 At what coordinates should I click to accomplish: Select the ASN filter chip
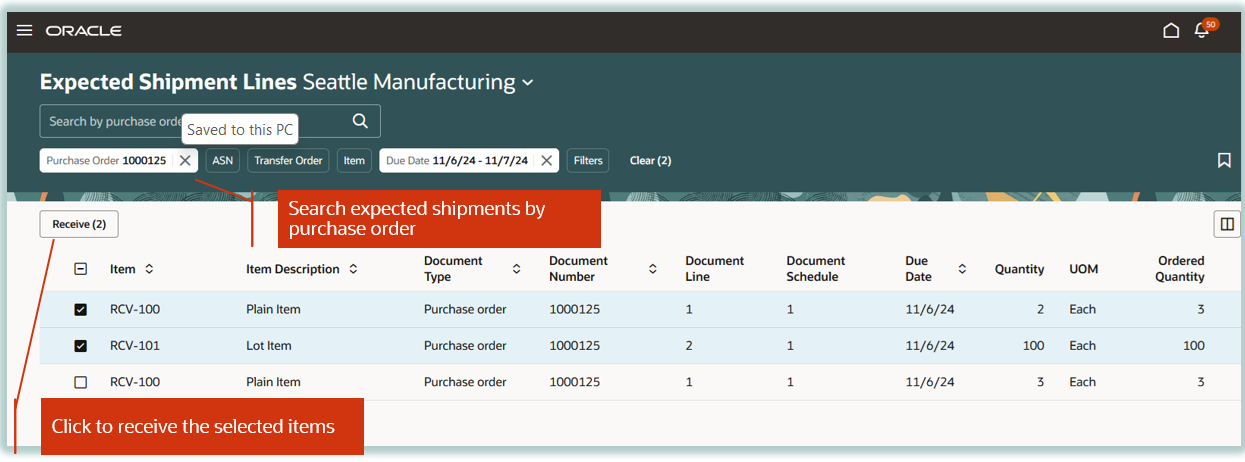(x=222, y=160)
